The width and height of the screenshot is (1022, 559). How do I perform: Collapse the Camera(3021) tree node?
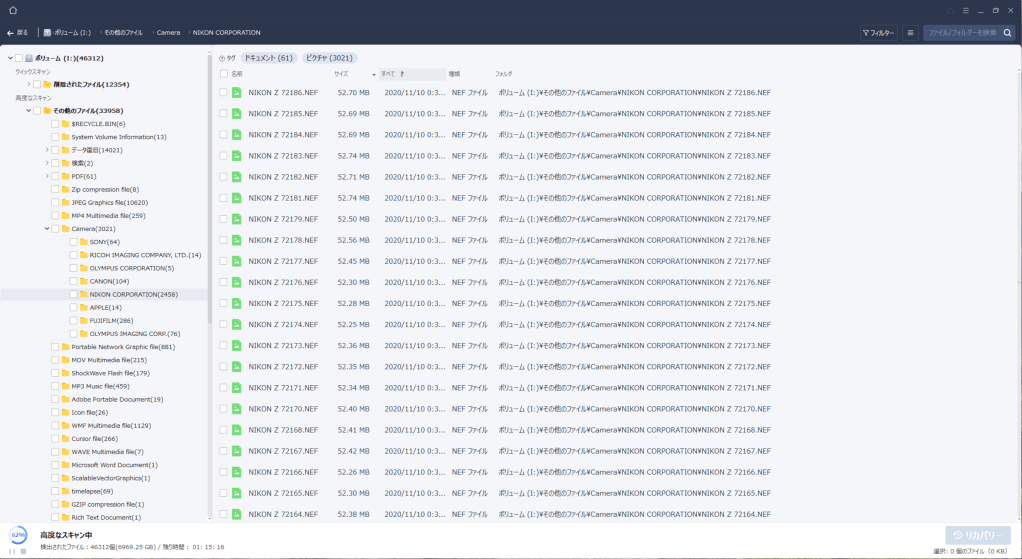pyautogui.click(x=47, y=229)
